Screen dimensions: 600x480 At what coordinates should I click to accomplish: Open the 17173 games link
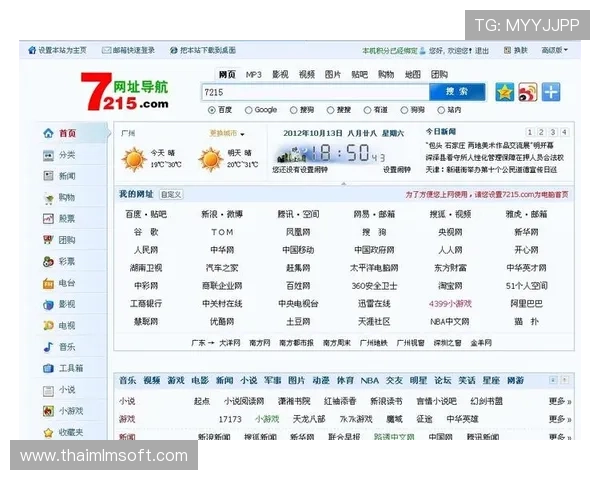[230, 420]
